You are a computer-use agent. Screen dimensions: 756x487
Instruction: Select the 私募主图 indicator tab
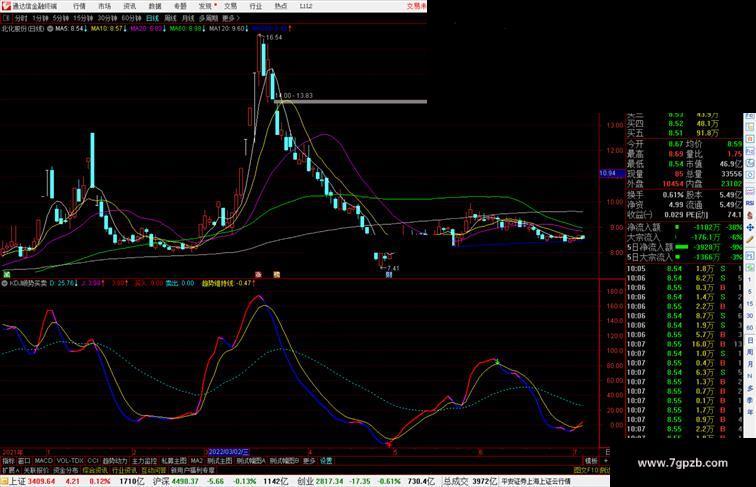tap(174, 461)
